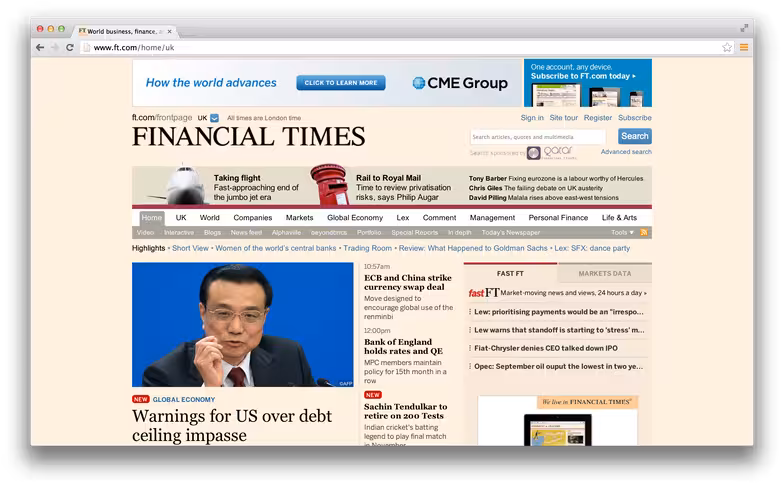Click the Short View highlight link

click(190, 248)
